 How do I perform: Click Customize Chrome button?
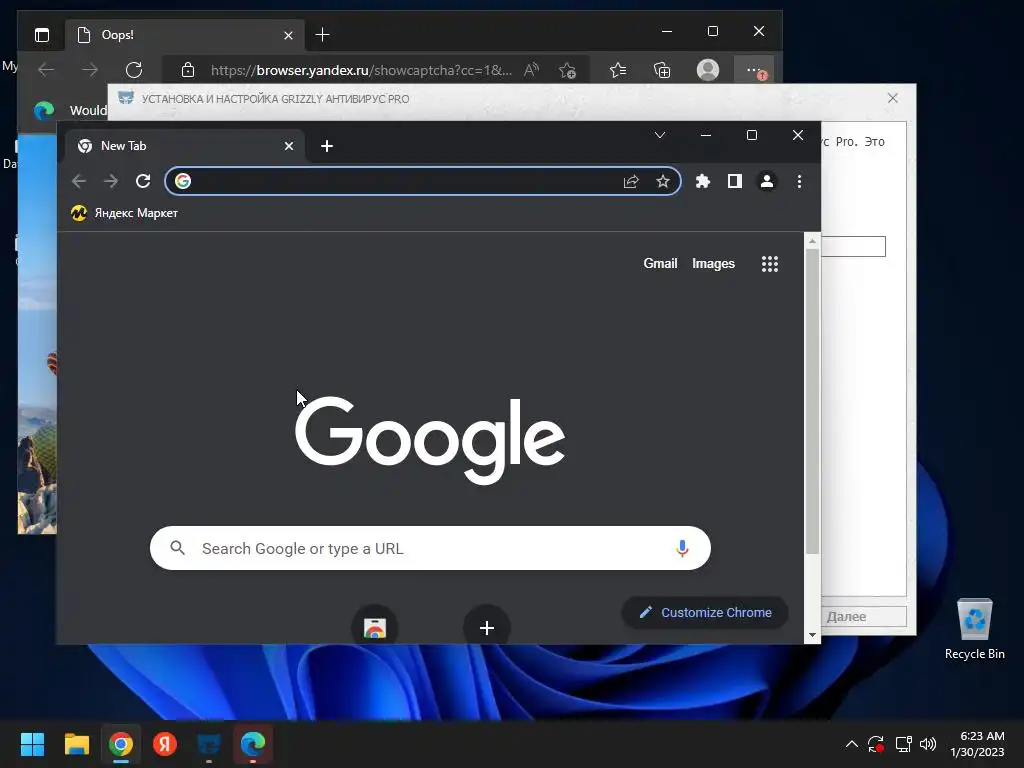click(x=705, y=613)
